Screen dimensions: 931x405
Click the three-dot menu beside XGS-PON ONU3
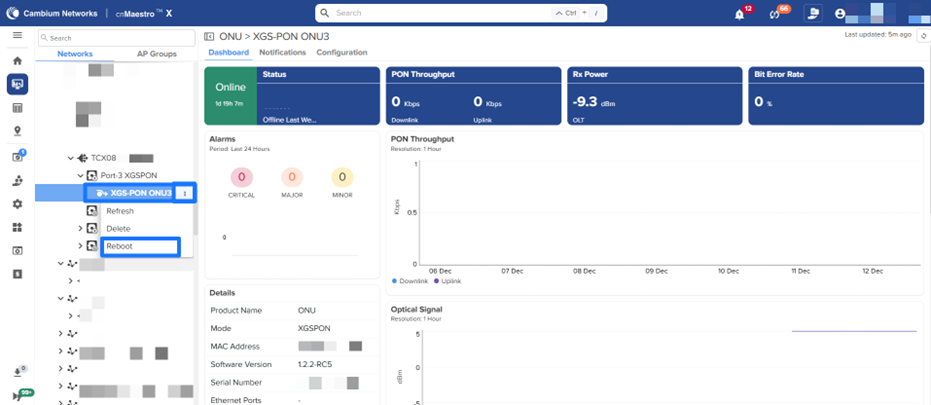tap(185, 193)
